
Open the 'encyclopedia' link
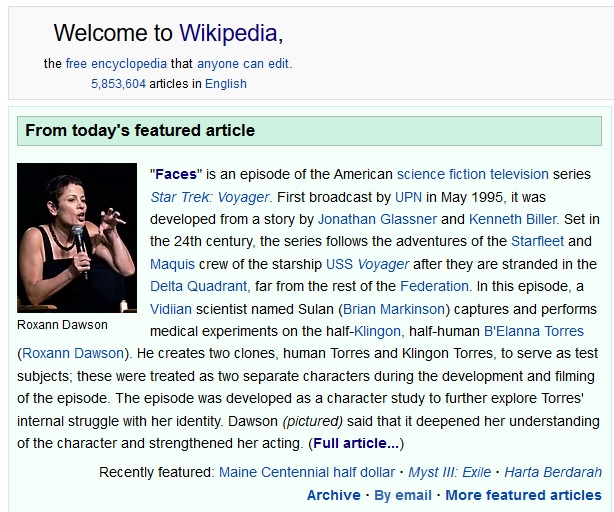[129, 64]
